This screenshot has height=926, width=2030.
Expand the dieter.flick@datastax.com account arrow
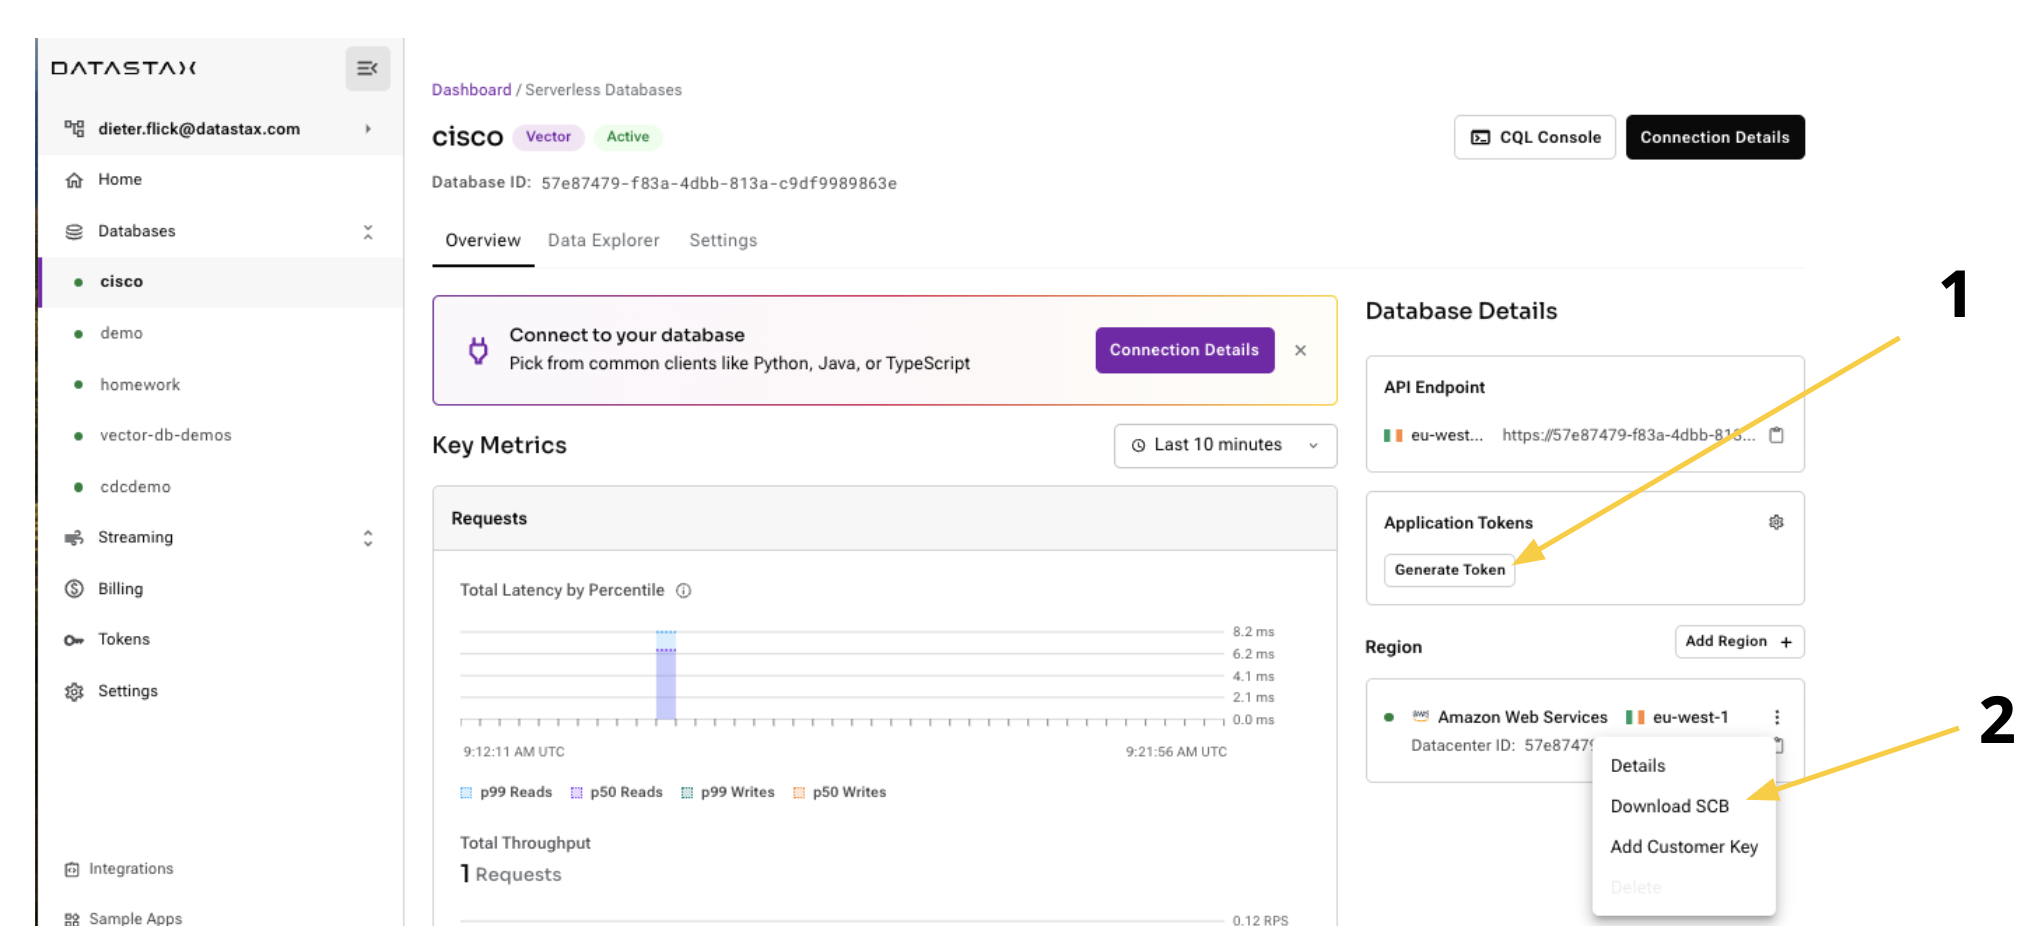pyautogui.click(x=368, y=129)
